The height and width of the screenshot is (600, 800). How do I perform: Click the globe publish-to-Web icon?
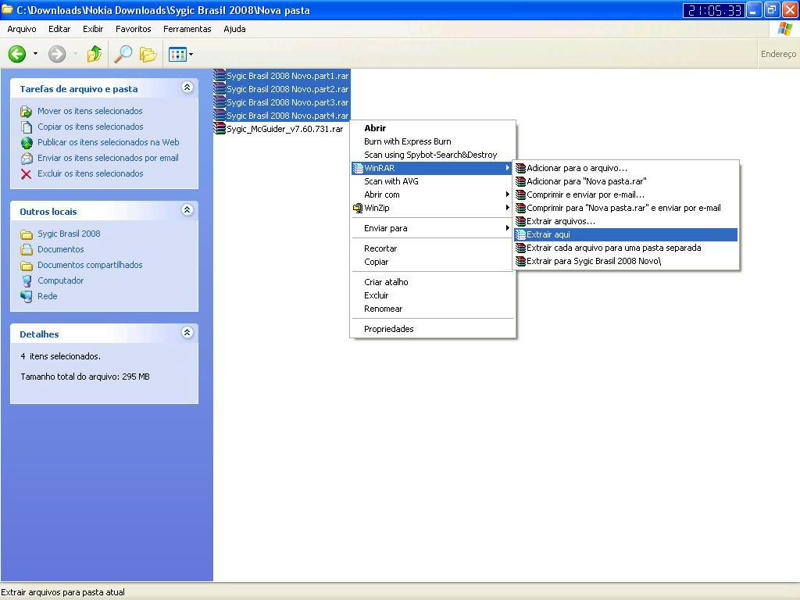[x=27, y=142]
